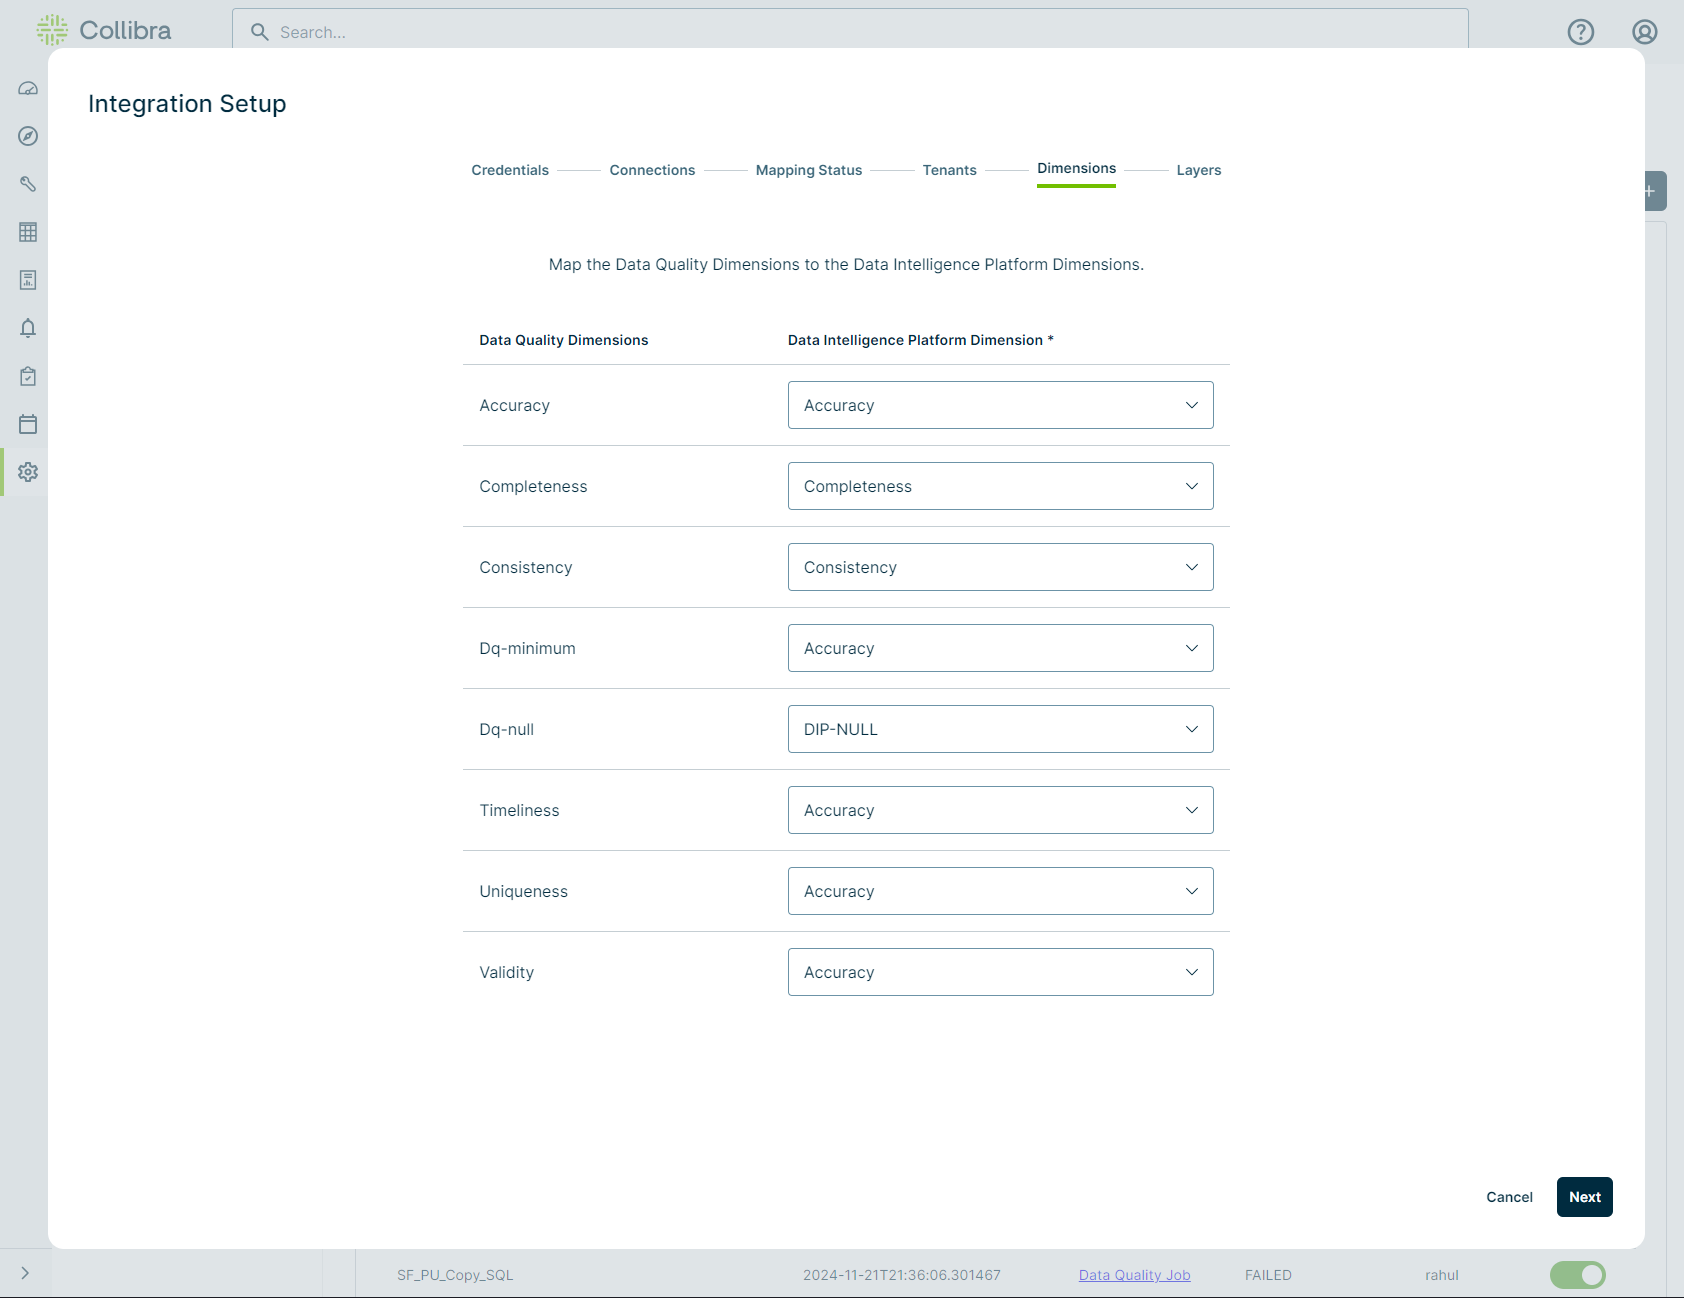This screenshot has height=1298, width=1684.
Task: Open the compass explorer sidebar icon
Action: (28, 136)
